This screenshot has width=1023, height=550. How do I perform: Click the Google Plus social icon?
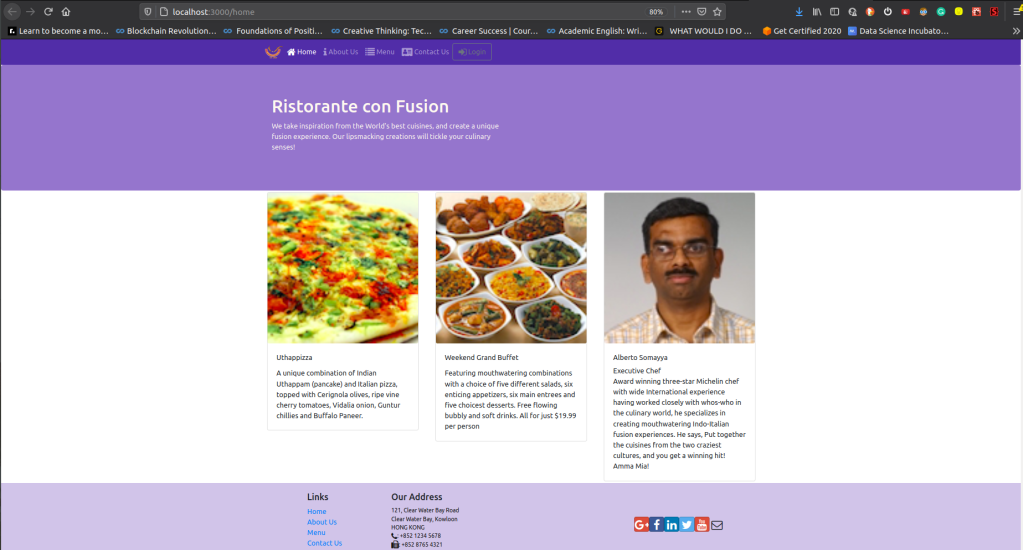pyautogui.click(x=641, y=525)
